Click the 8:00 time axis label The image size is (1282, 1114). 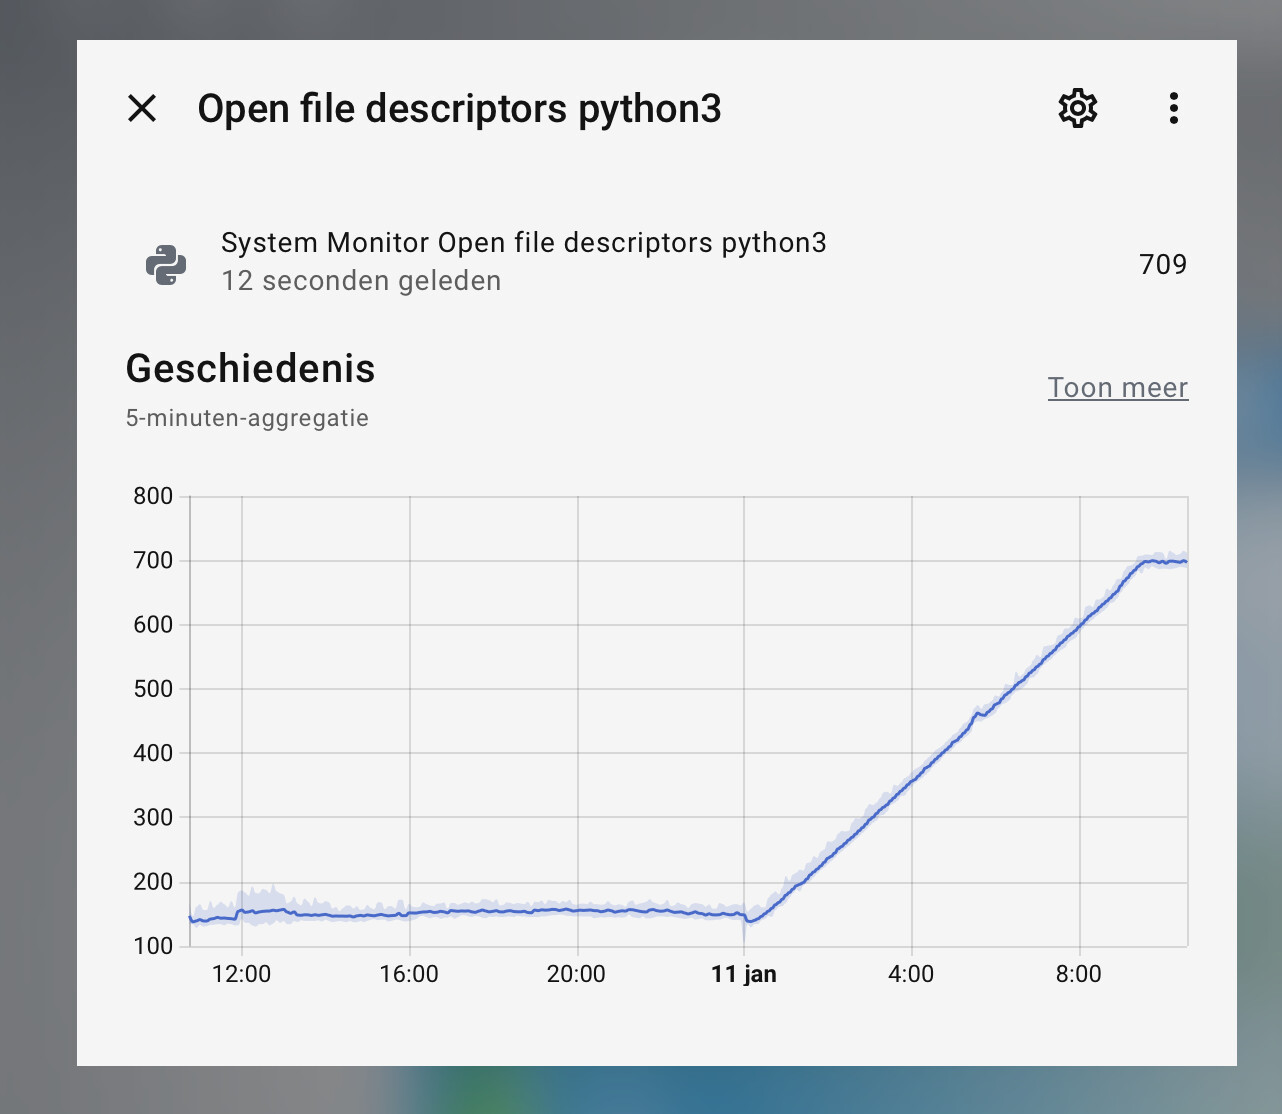point(1078,974)
